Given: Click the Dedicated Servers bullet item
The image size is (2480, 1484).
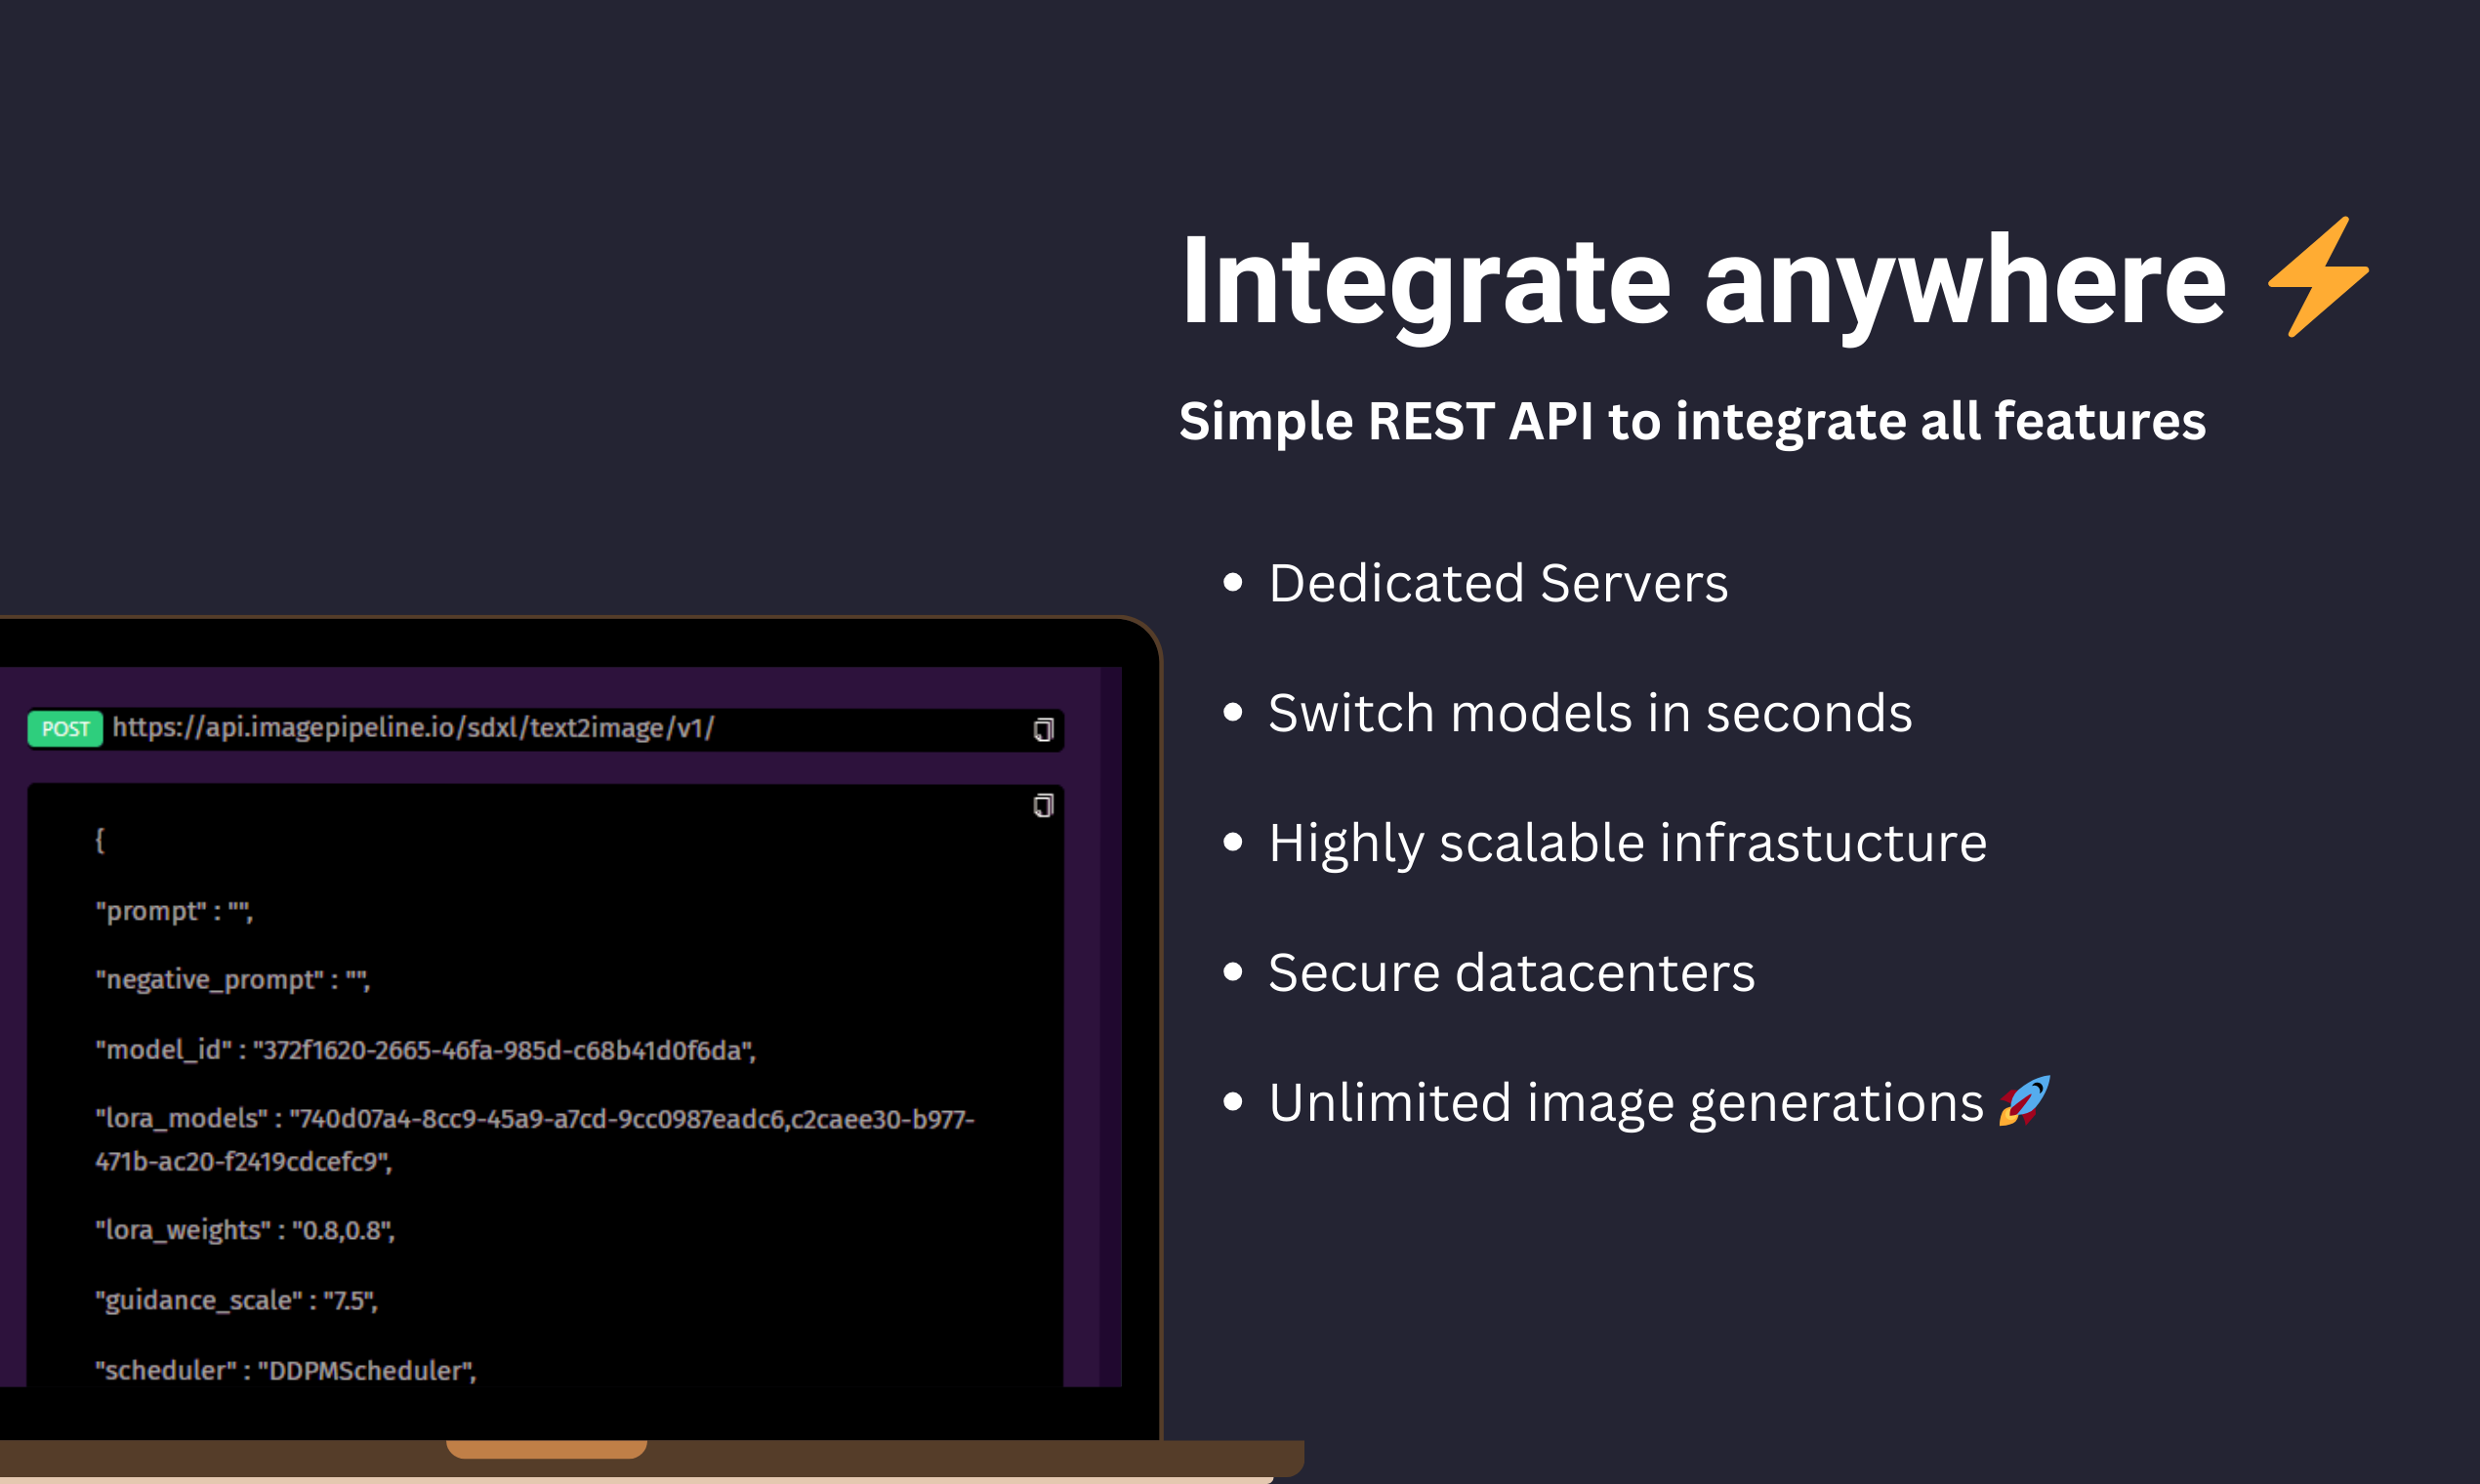Looking at the screenshot, I should click(x=1497, y=583).
